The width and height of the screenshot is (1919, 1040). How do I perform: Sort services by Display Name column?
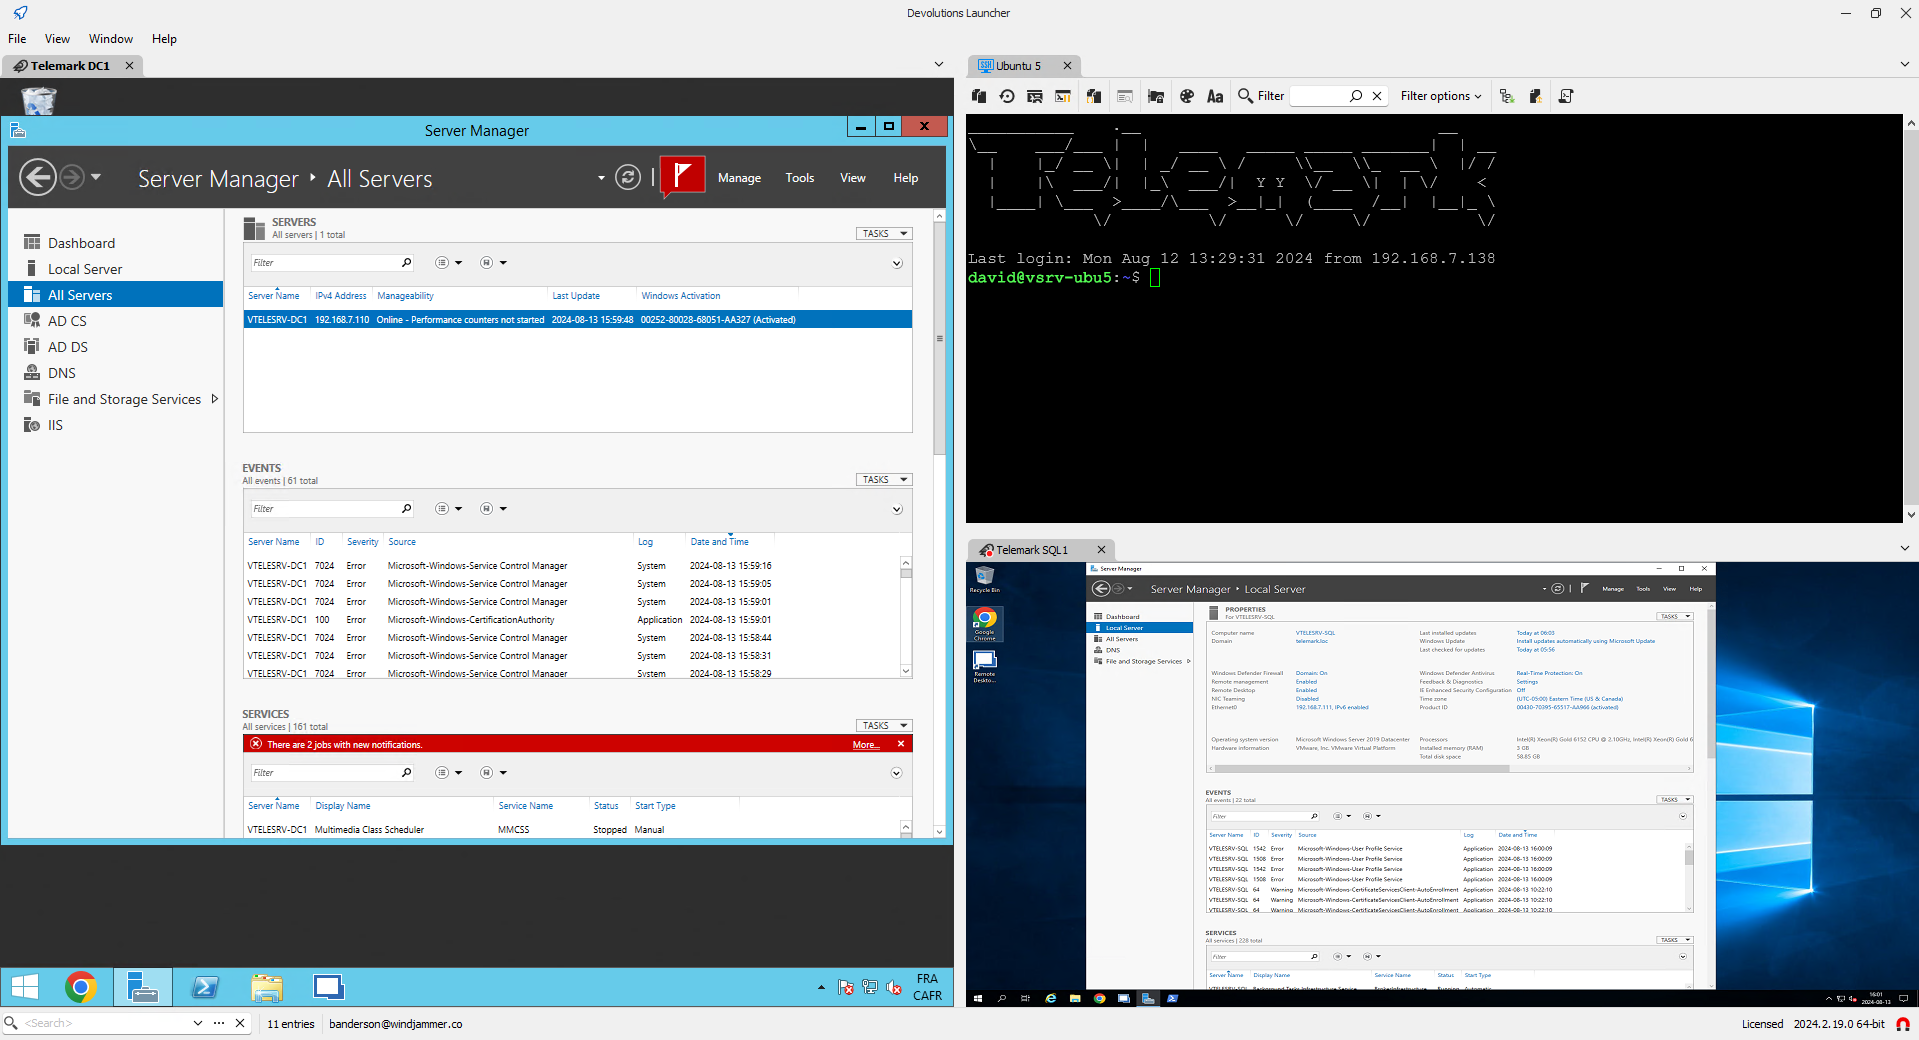(x=343, y=806)
